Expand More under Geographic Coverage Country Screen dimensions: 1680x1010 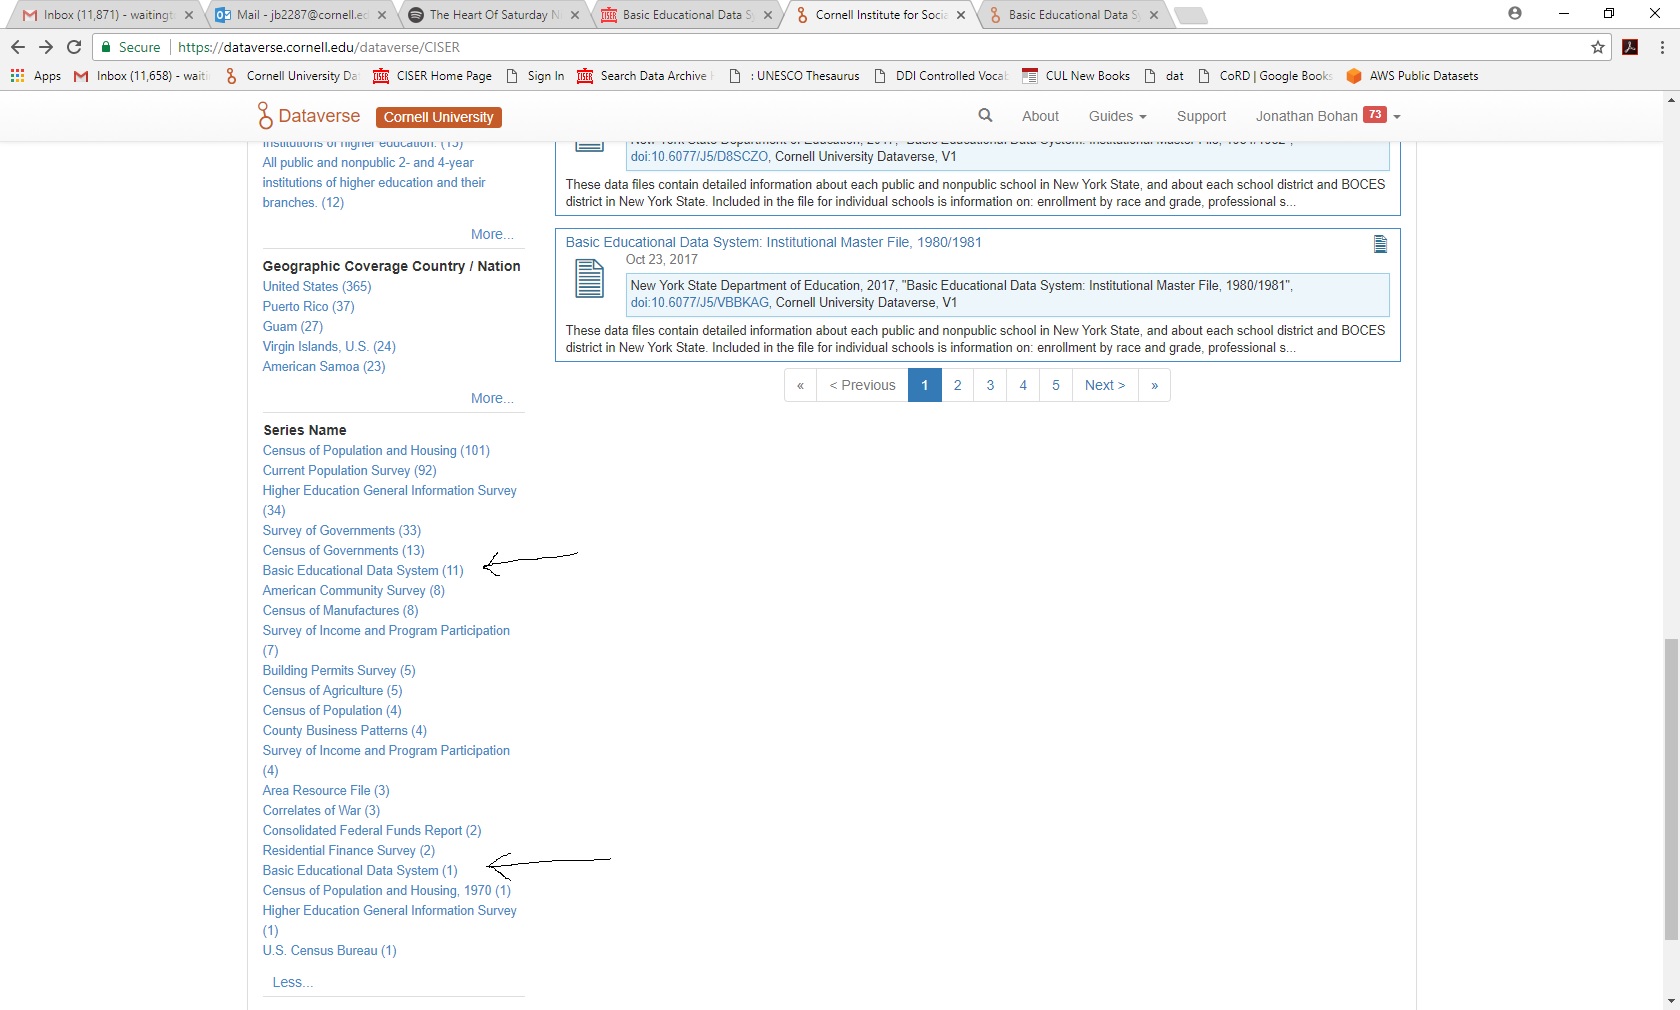click(492, 398)
